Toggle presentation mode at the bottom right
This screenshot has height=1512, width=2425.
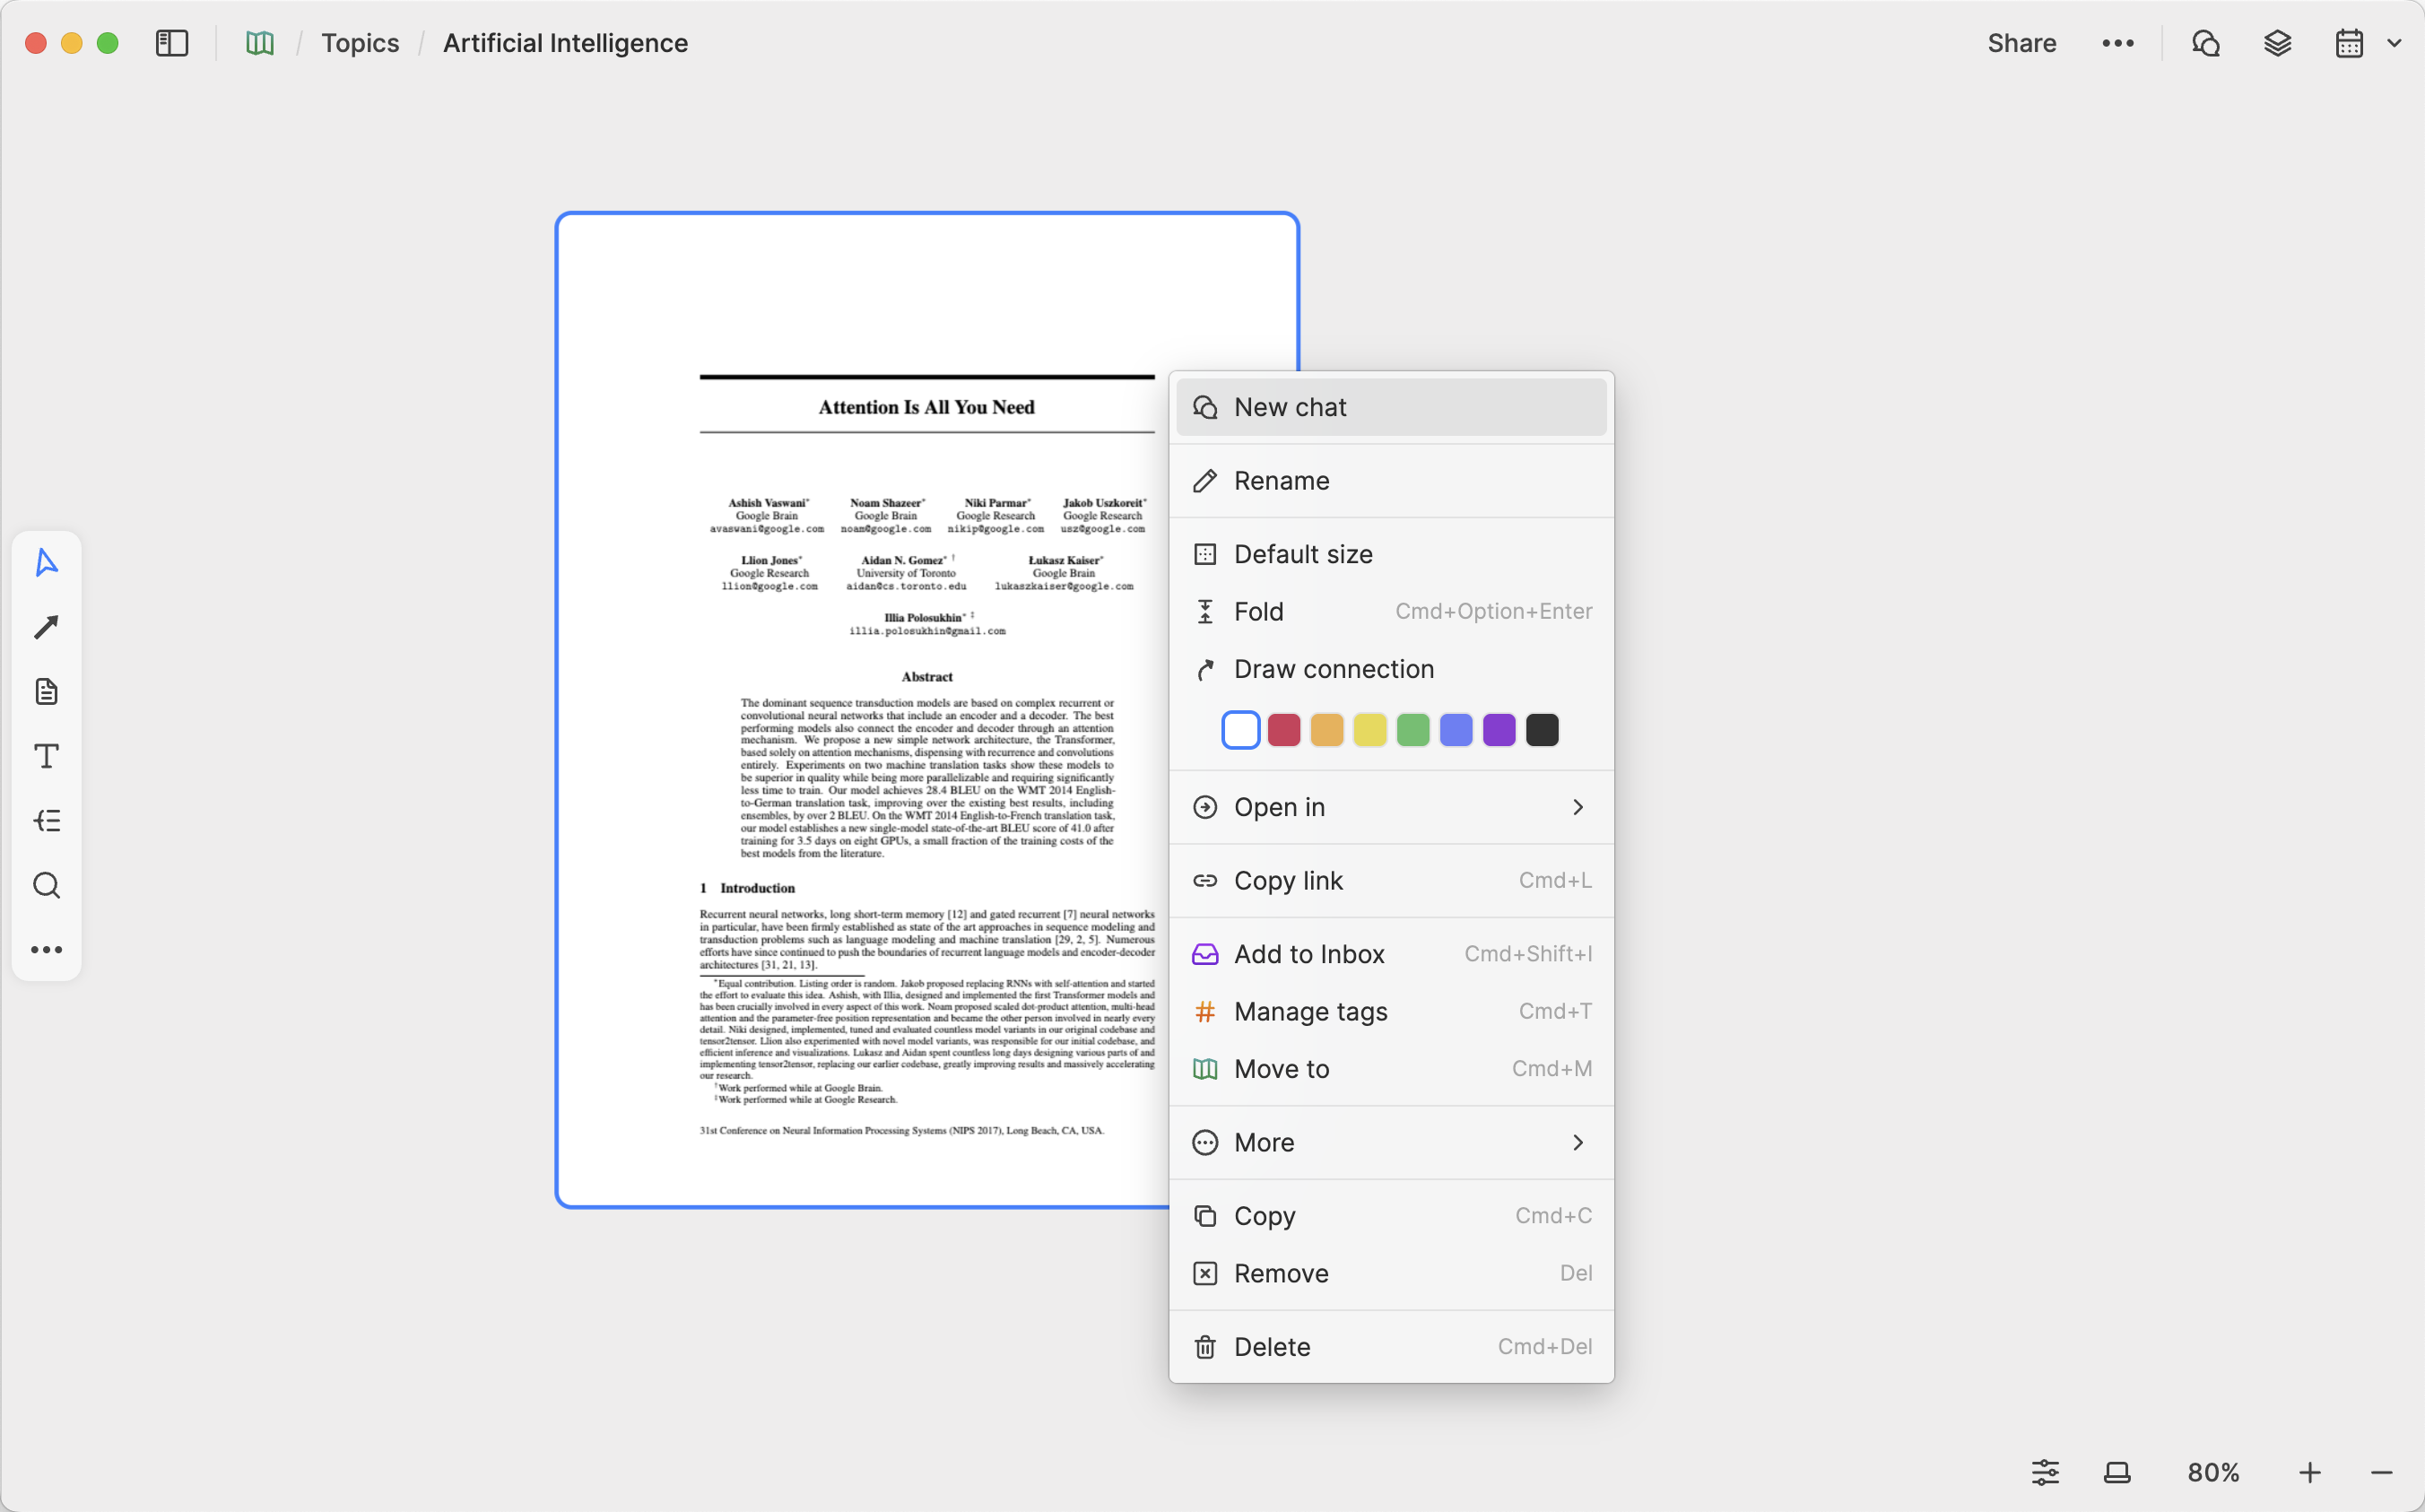click(2117, 1471)
